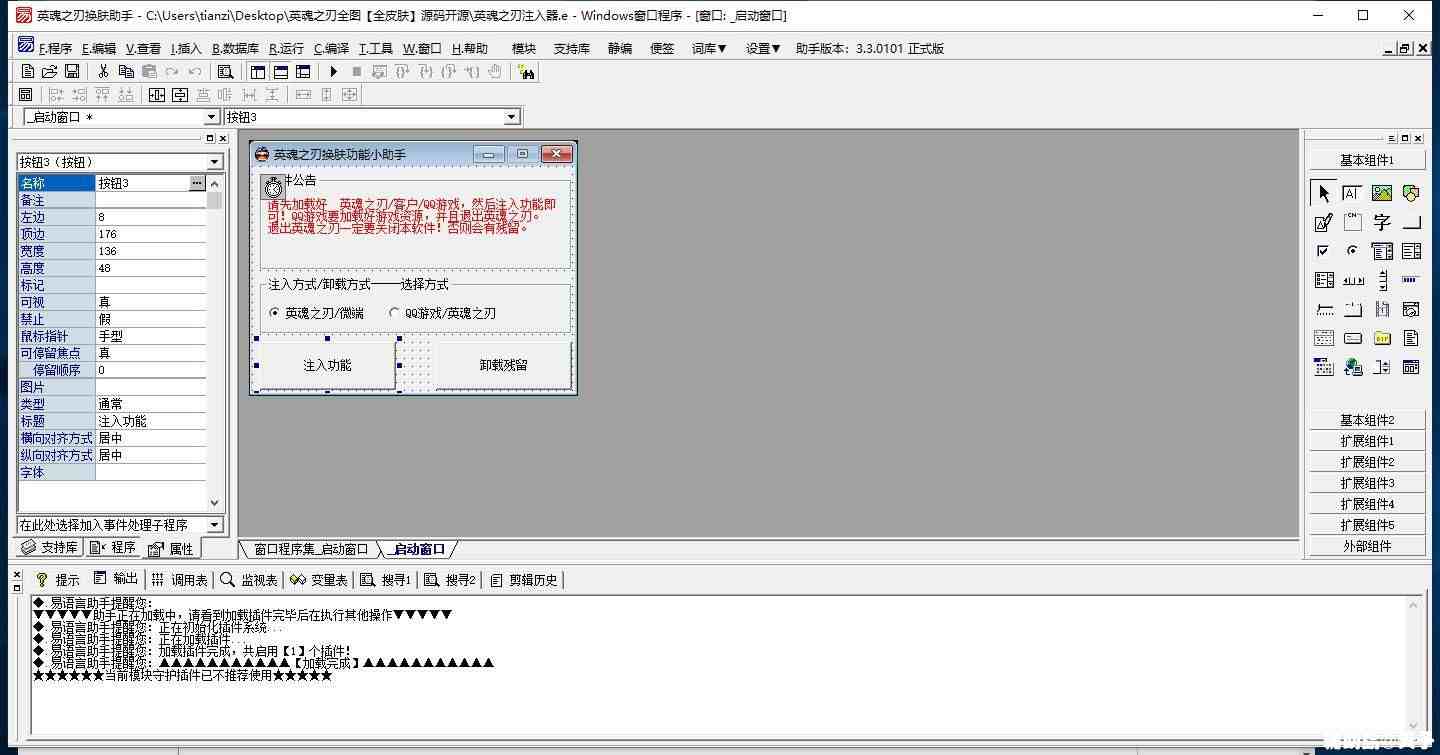Open the 词库 dropdown menu

pyautogui.click(x=709, y=48)
